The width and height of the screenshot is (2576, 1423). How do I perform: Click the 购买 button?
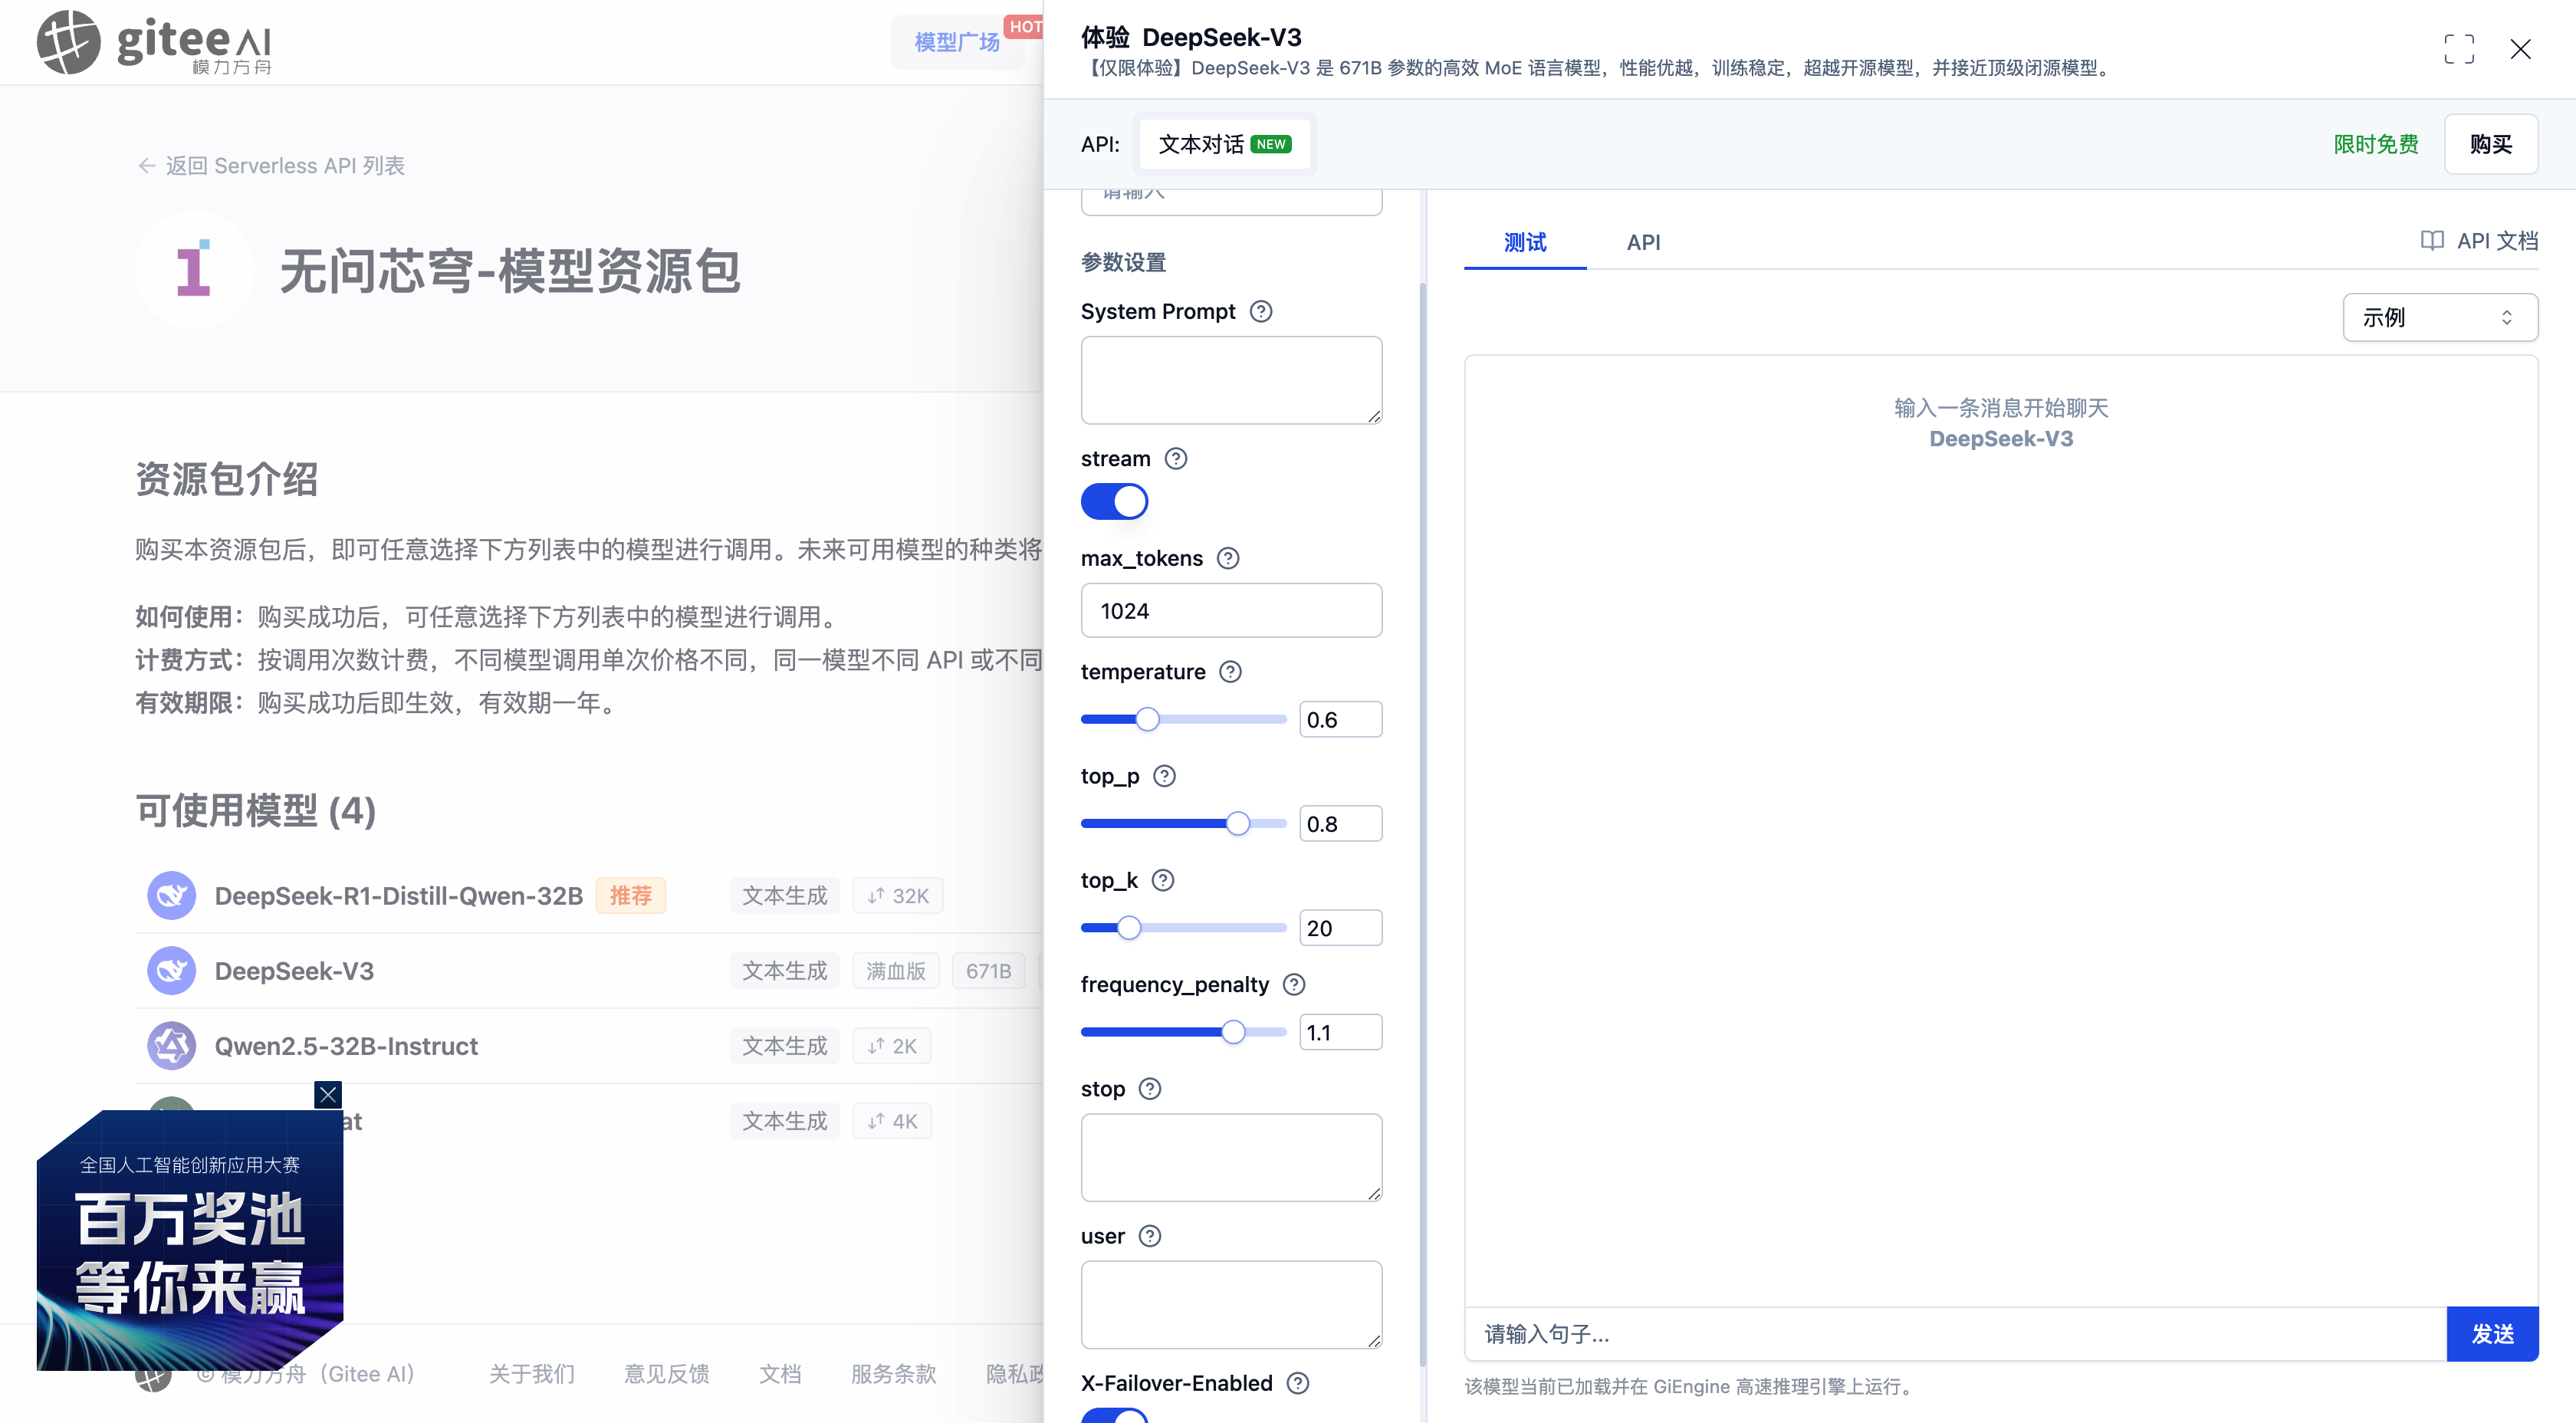coord(2491,144)
